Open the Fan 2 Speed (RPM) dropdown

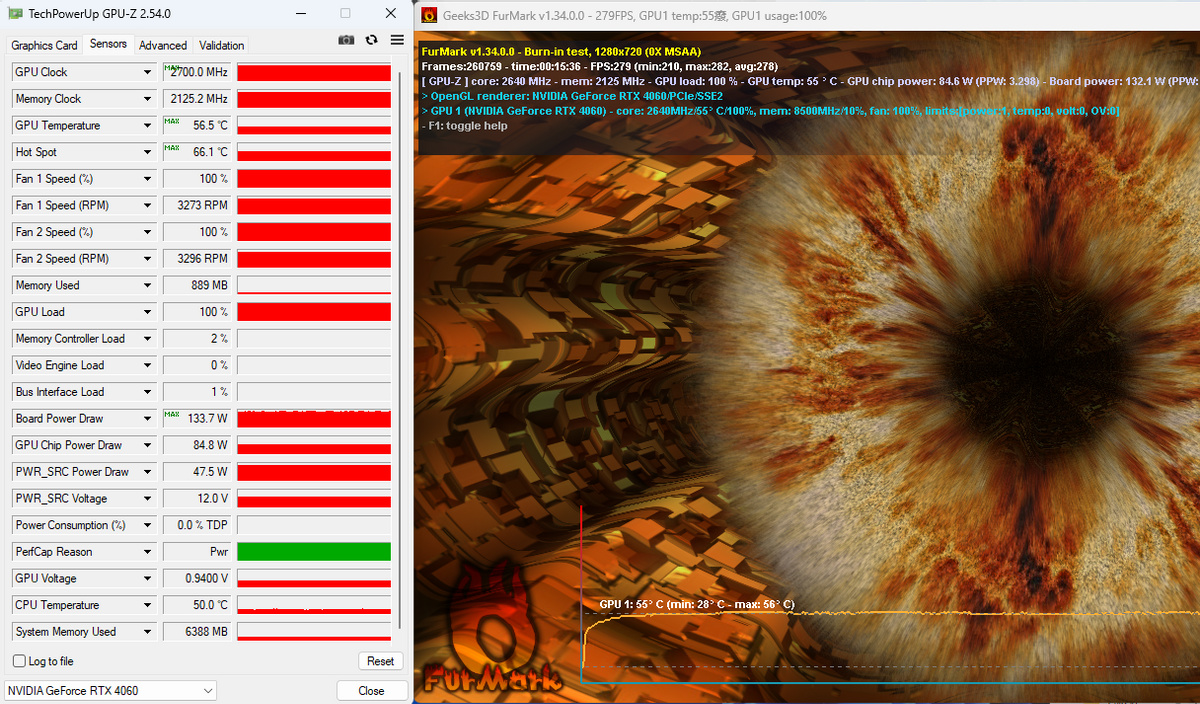click(148, 259)
